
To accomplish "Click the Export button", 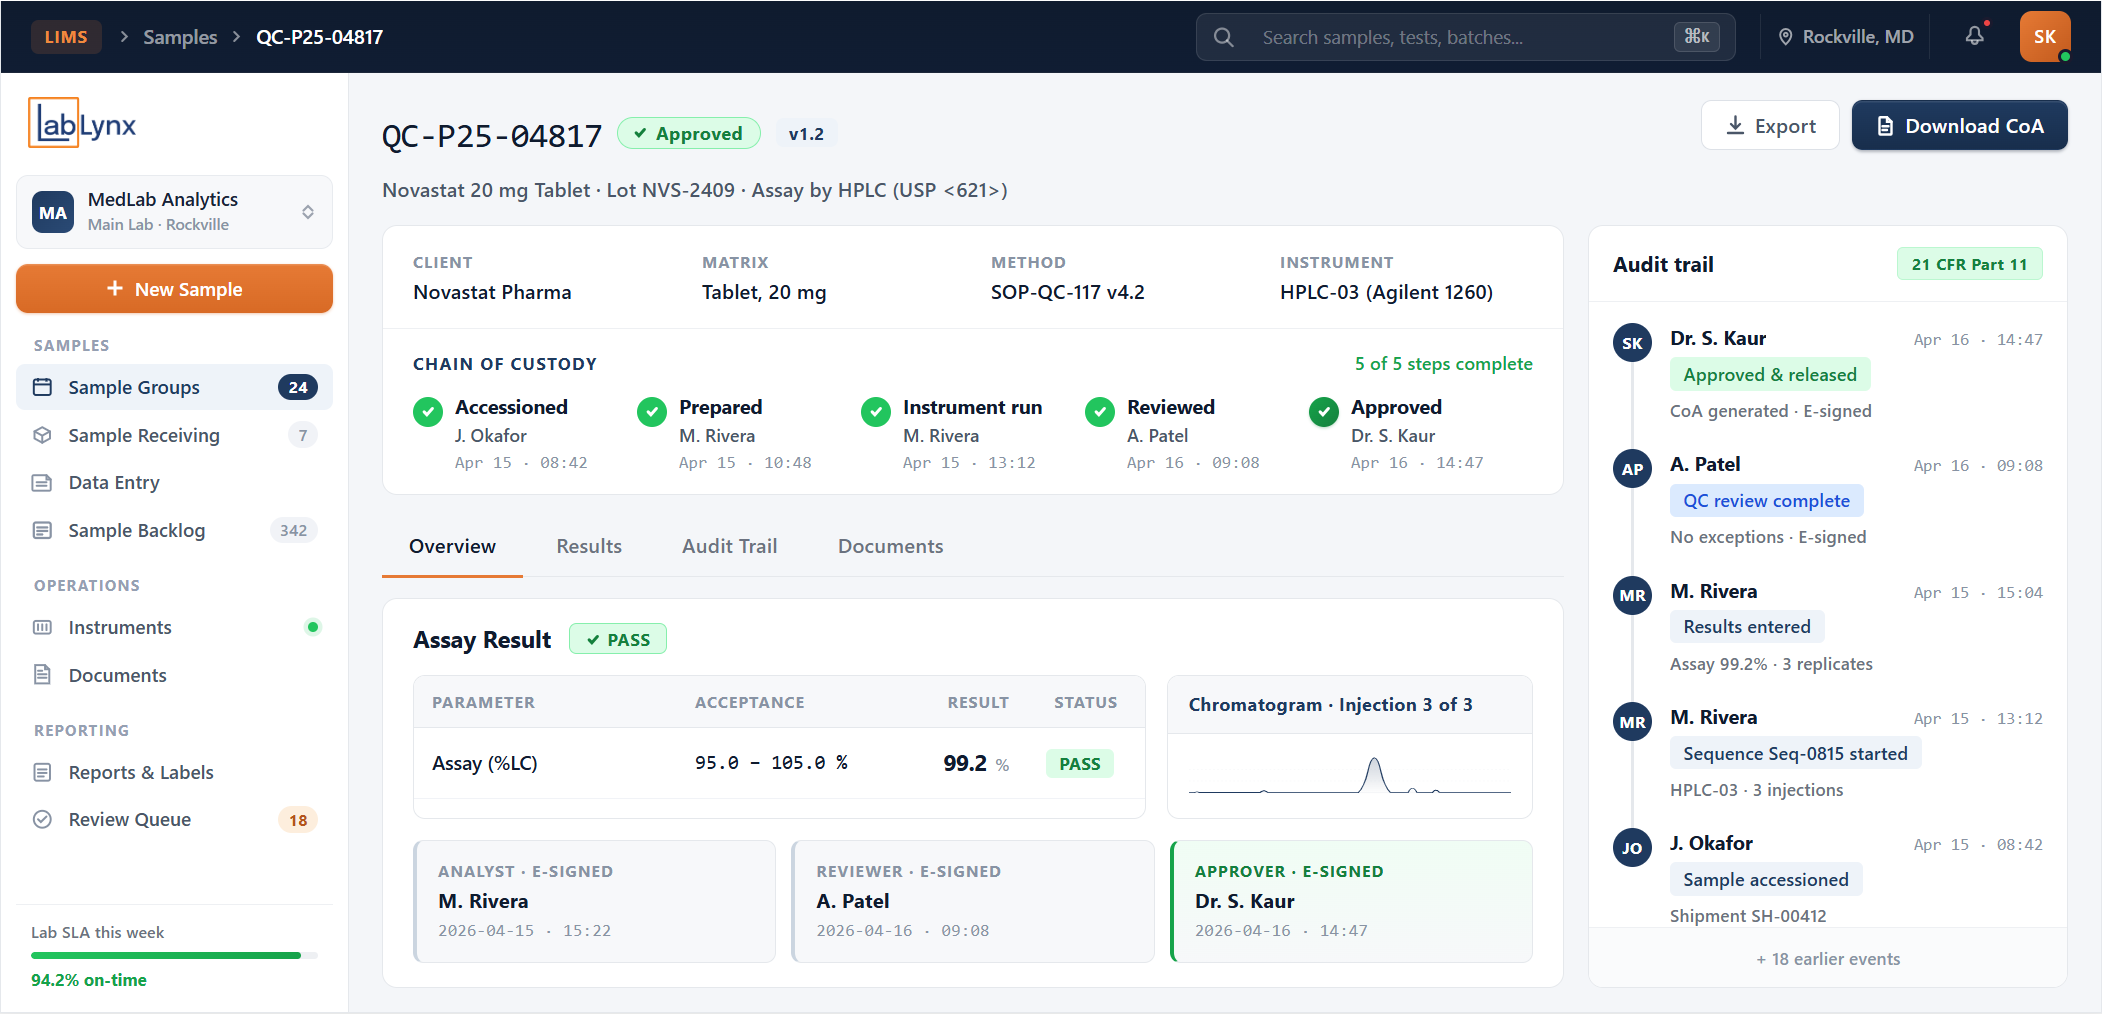I will [x=1770, y=125].
